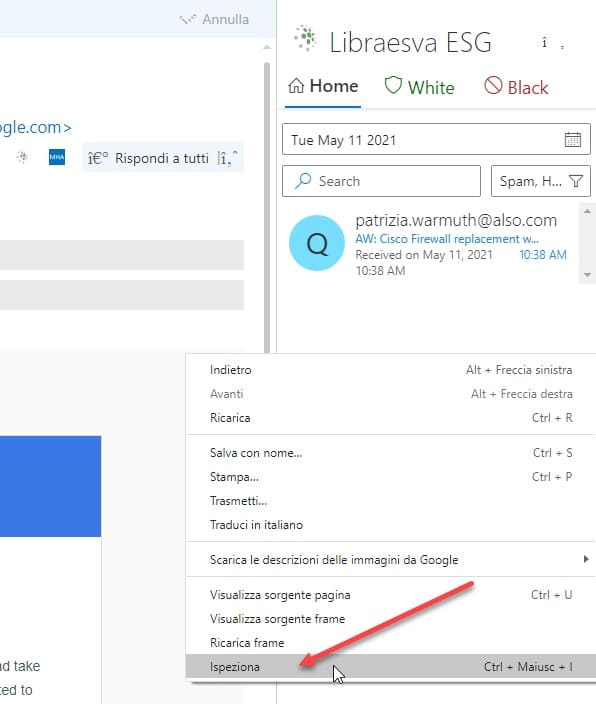Click Rispondi a tutti button
The height and width of the screenshot is (704, 596).
tap(148, 158)
